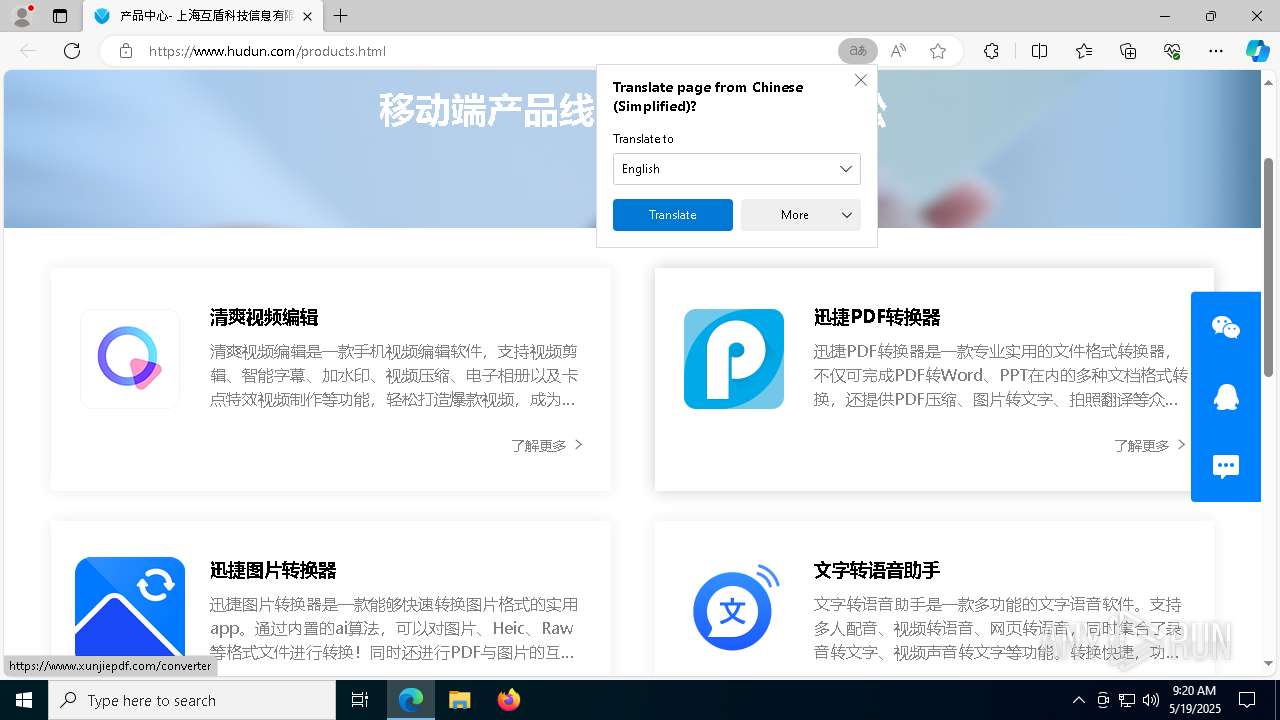This screenshot has height=720, width=1280.
Task: Open tab actions menu icon
Action: click(60, 16)
